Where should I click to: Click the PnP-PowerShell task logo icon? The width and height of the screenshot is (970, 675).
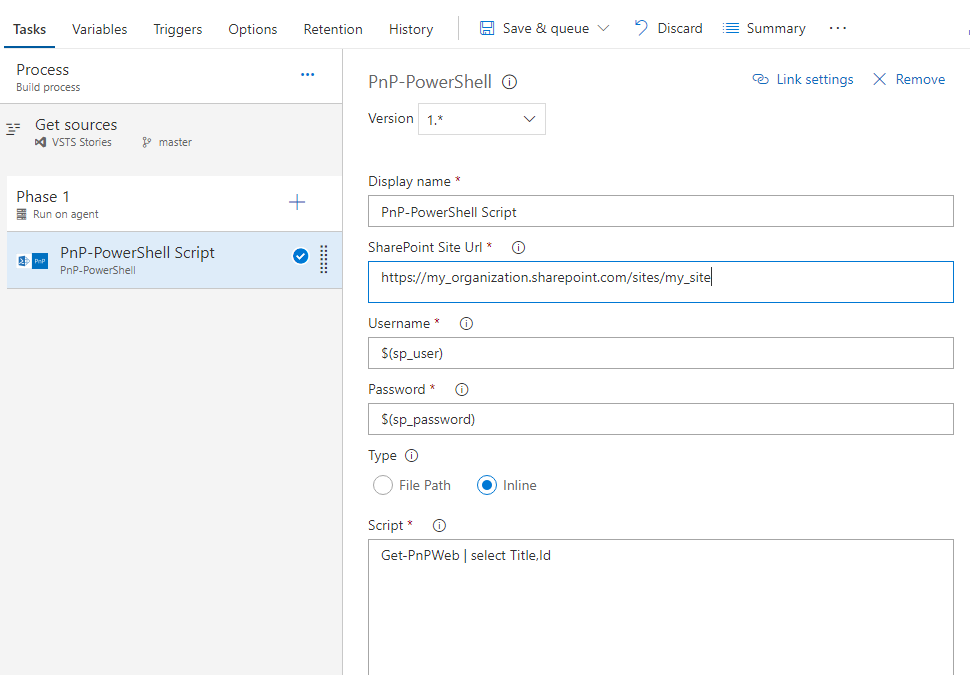[32, 260]
